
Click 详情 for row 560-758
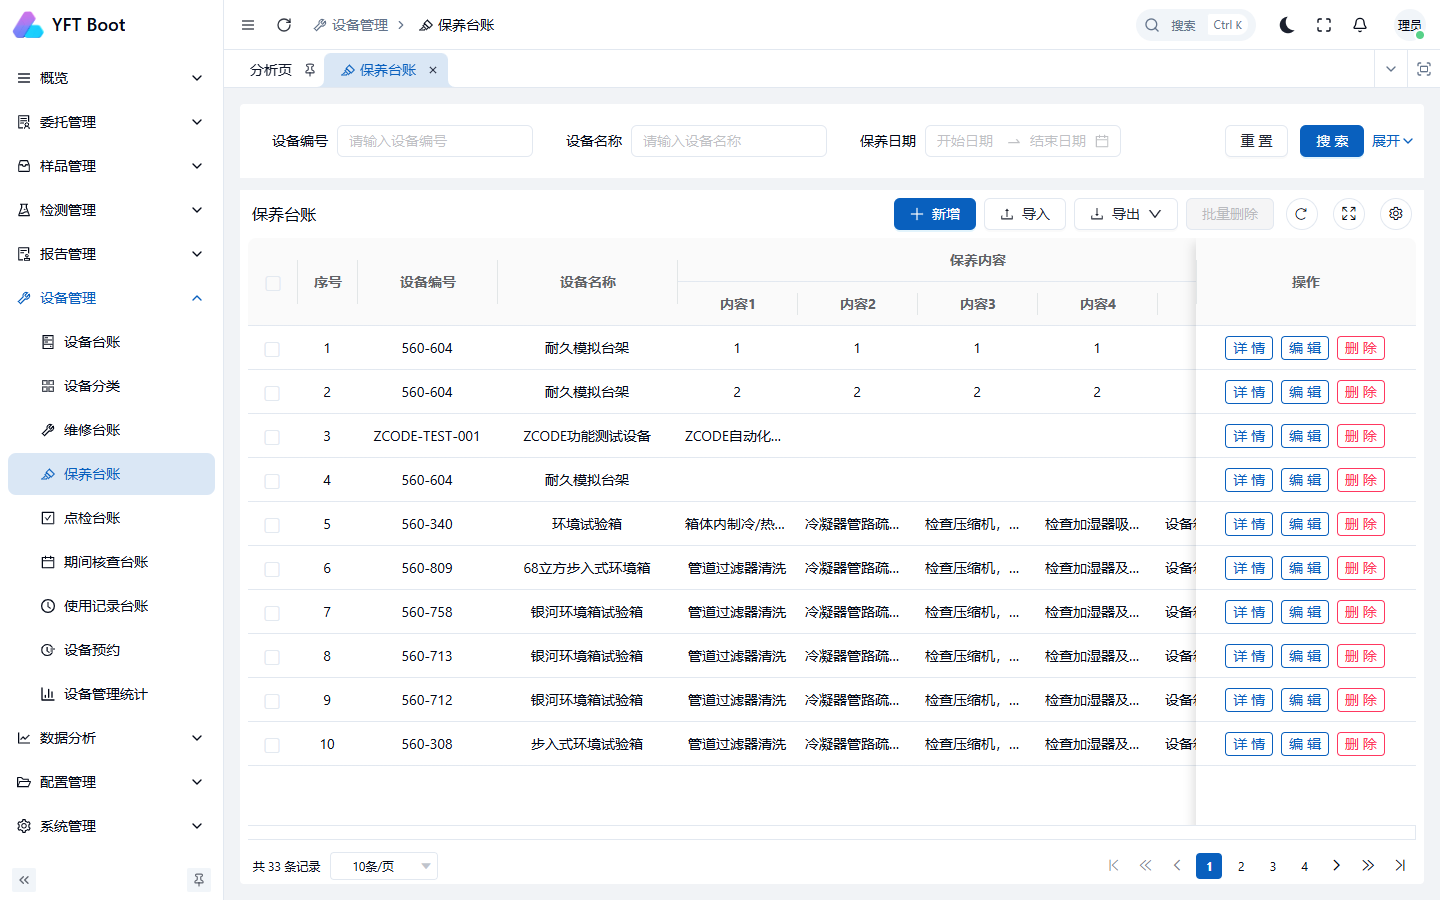(x=1249, y=612)
